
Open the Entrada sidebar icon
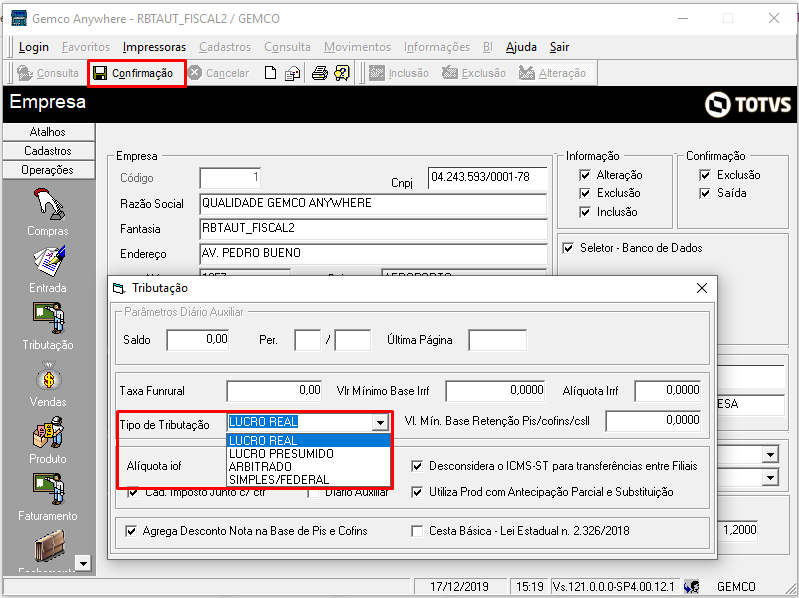[x=48, y=261]
